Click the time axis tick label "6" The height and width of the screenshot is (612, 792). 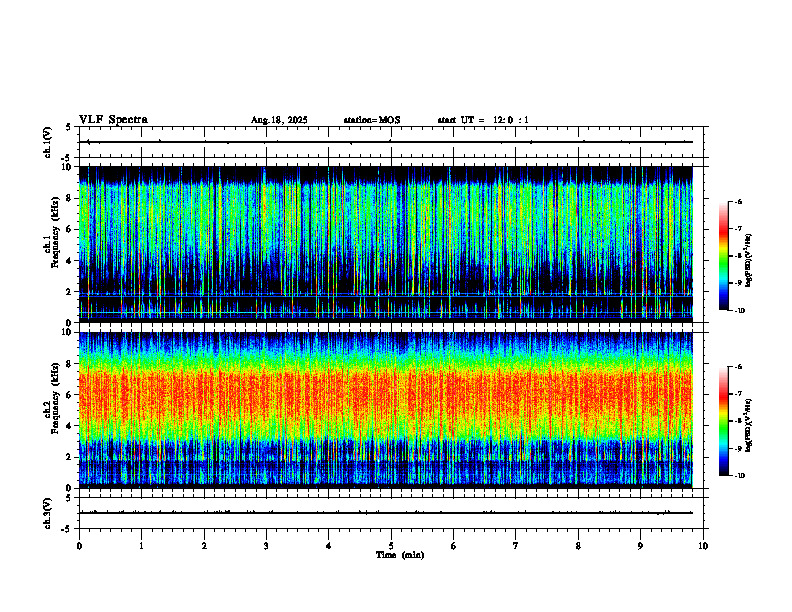(x=454, y=546)
